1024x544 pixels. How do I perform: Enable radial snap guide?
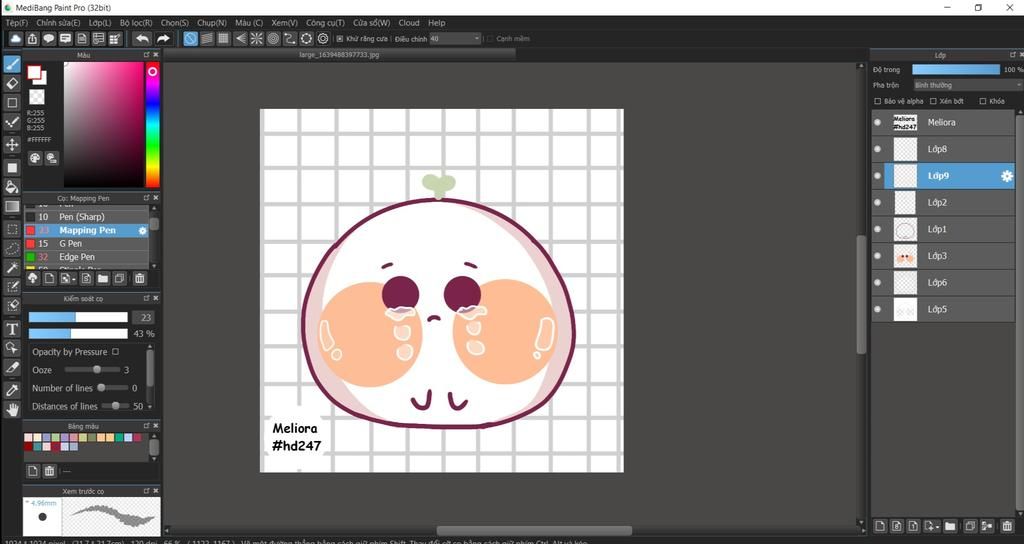point(257,39)
